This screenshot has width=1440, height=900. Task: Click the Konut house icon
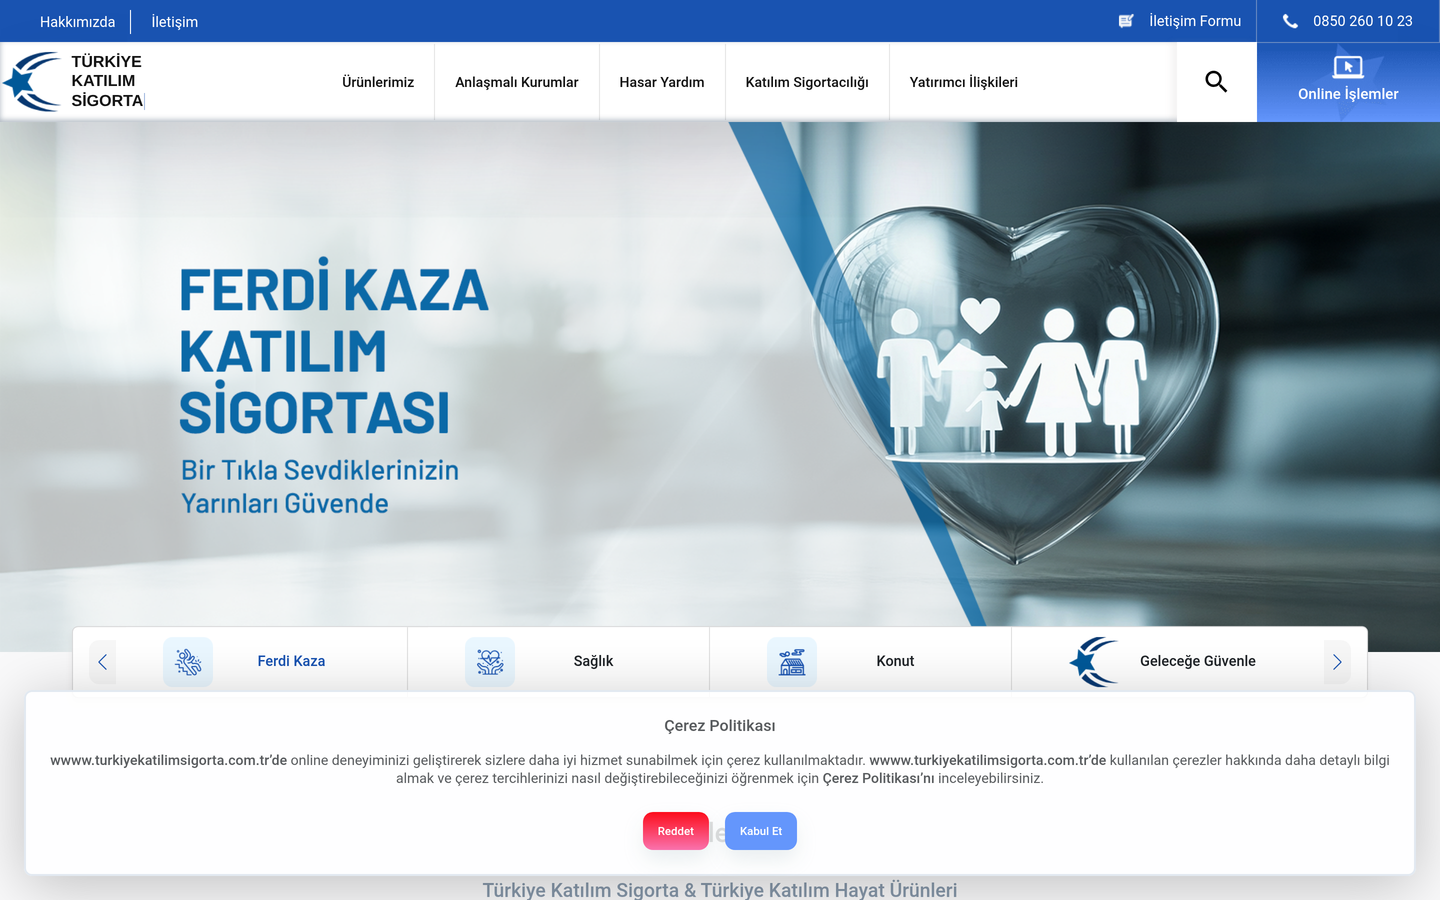[x=792, y=662]
